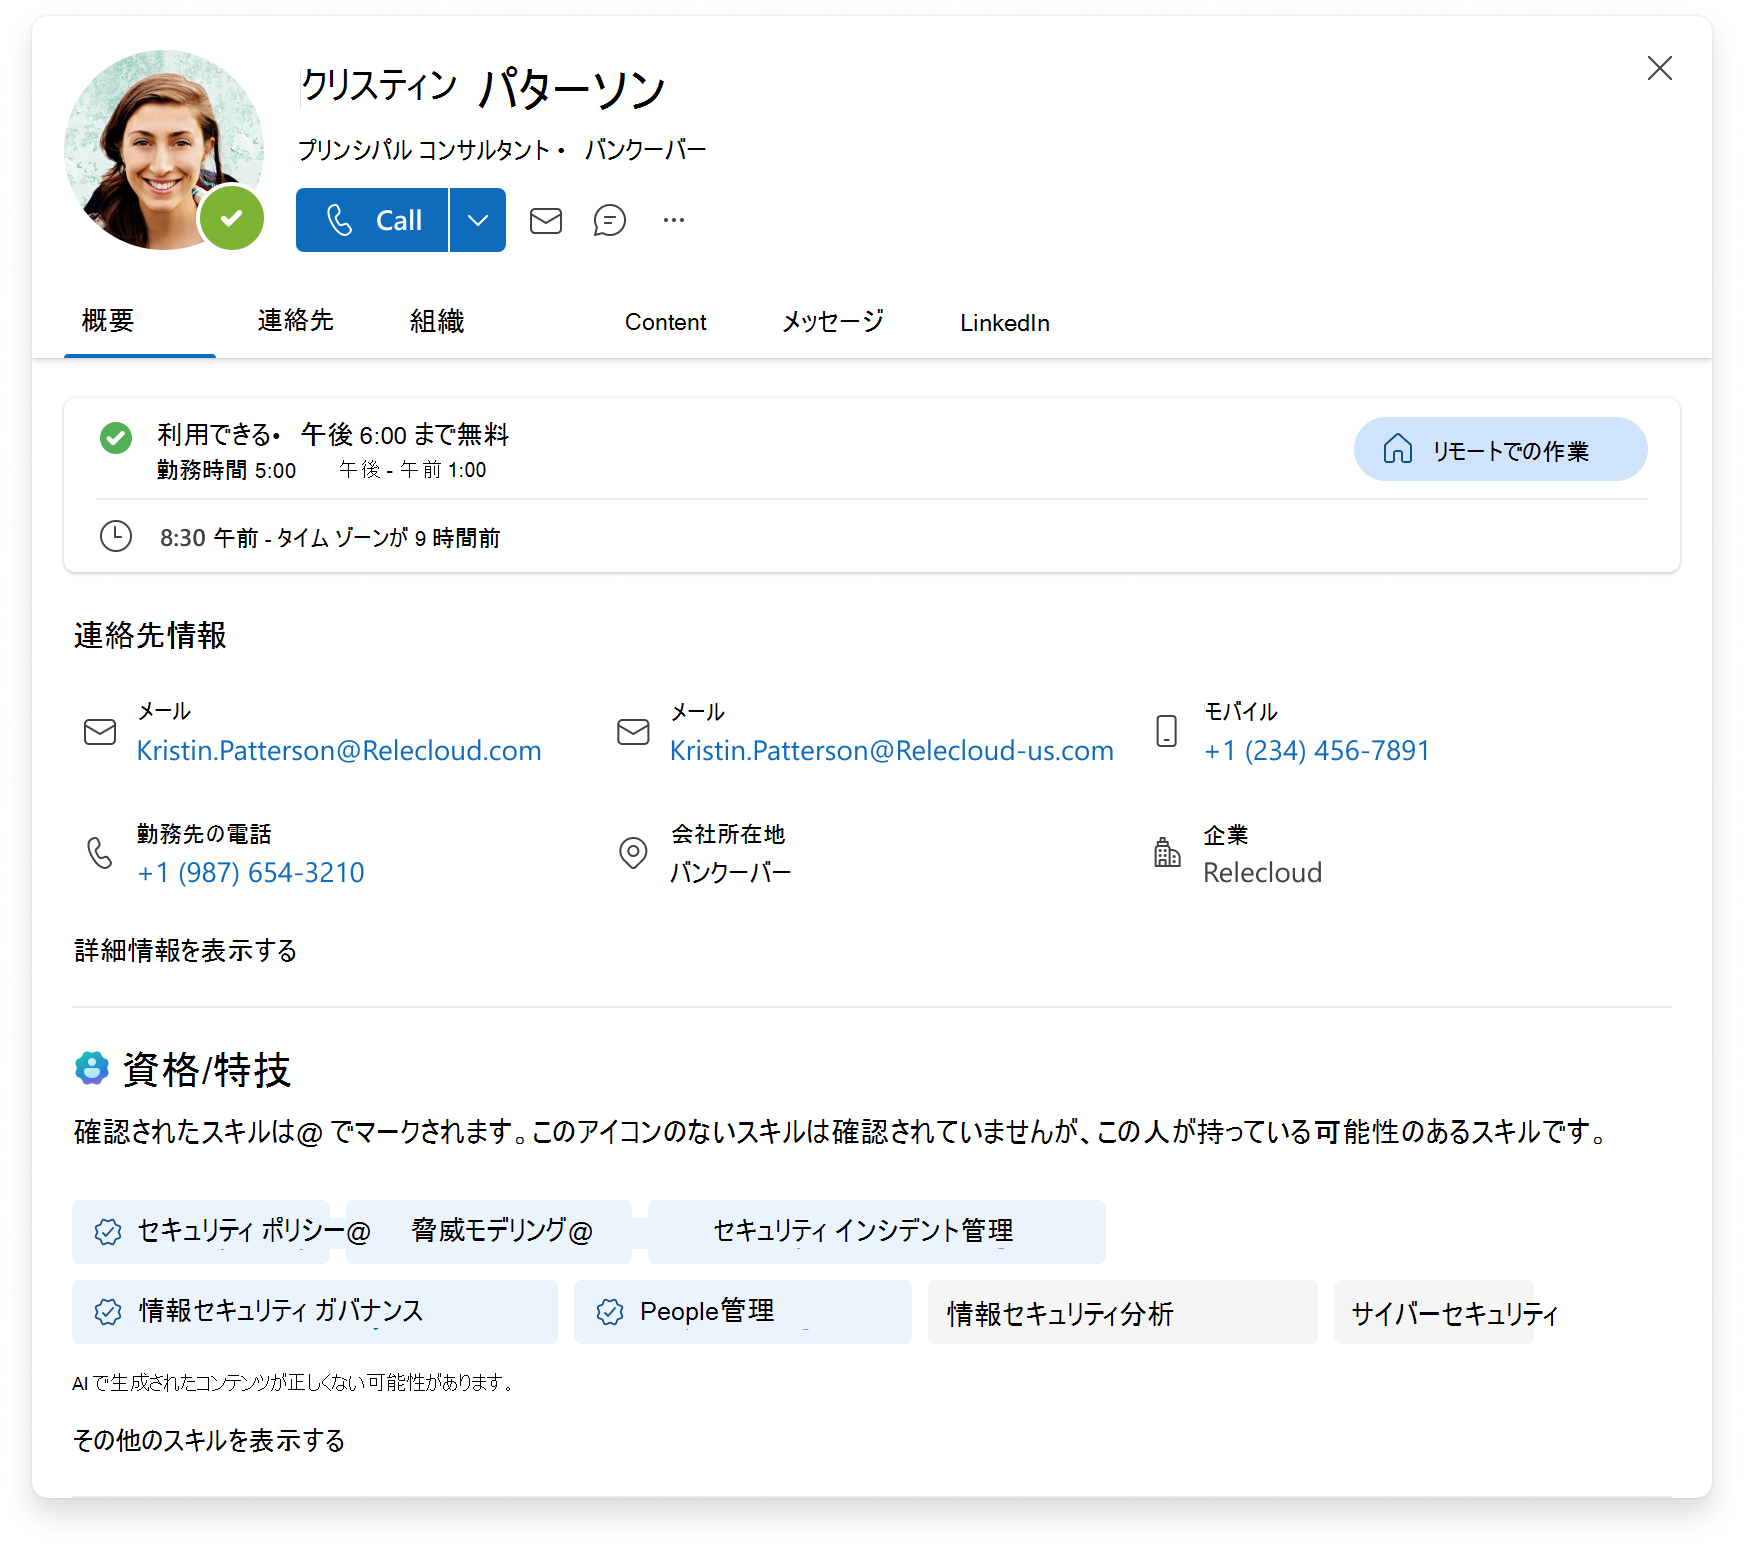Expand the Call options dropdown arrow

pyautogui.click(x=478, y=220)
